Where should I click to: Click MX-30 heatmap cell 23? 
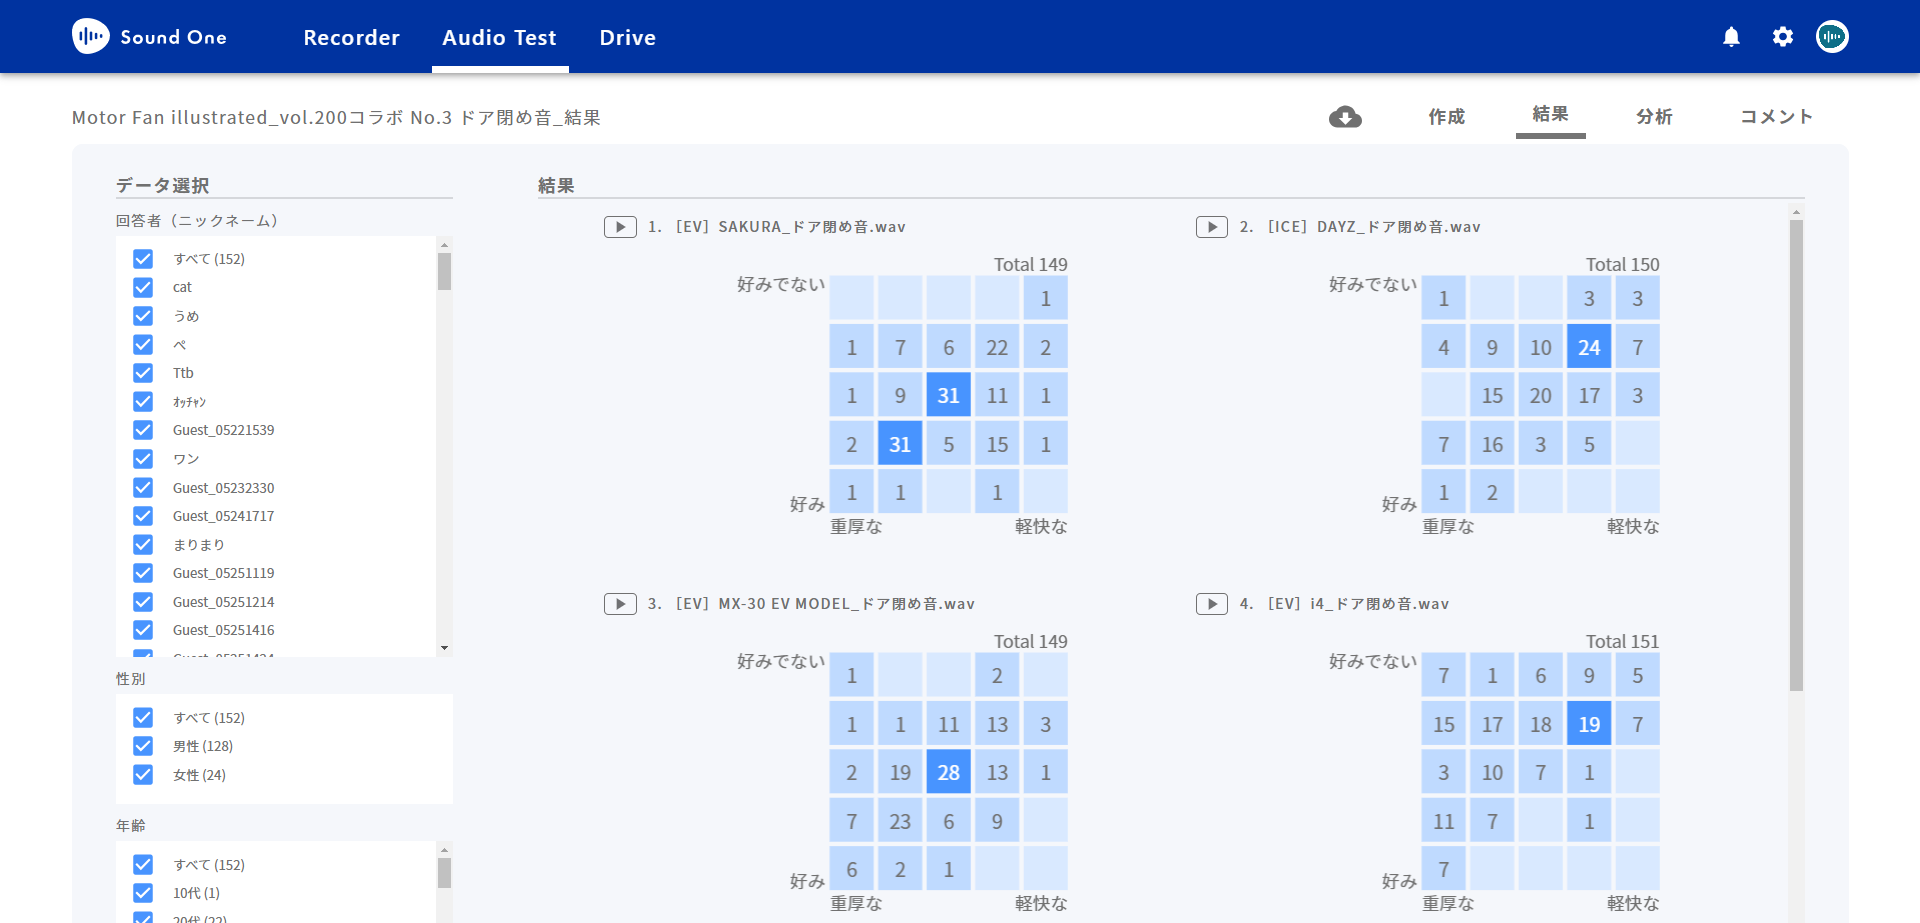900,821
